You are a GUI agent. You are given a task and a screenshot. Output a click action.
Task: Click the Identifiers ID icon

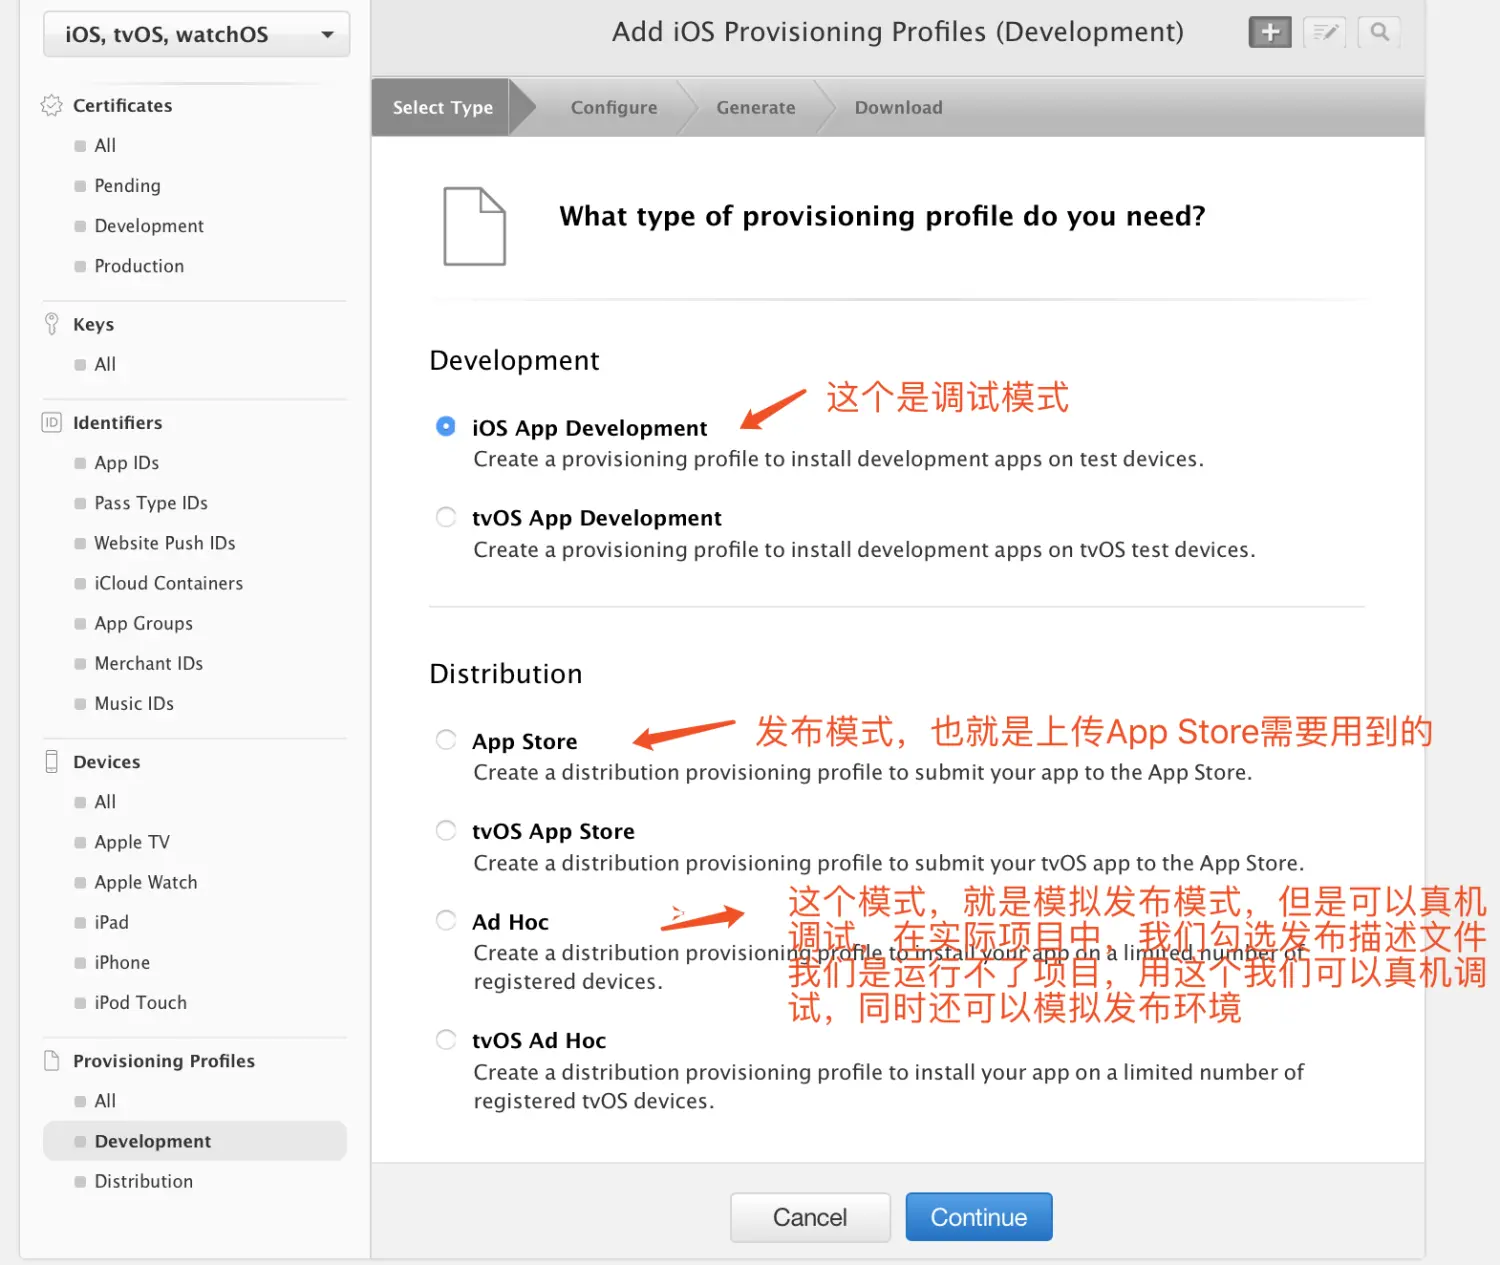point(51,422)
